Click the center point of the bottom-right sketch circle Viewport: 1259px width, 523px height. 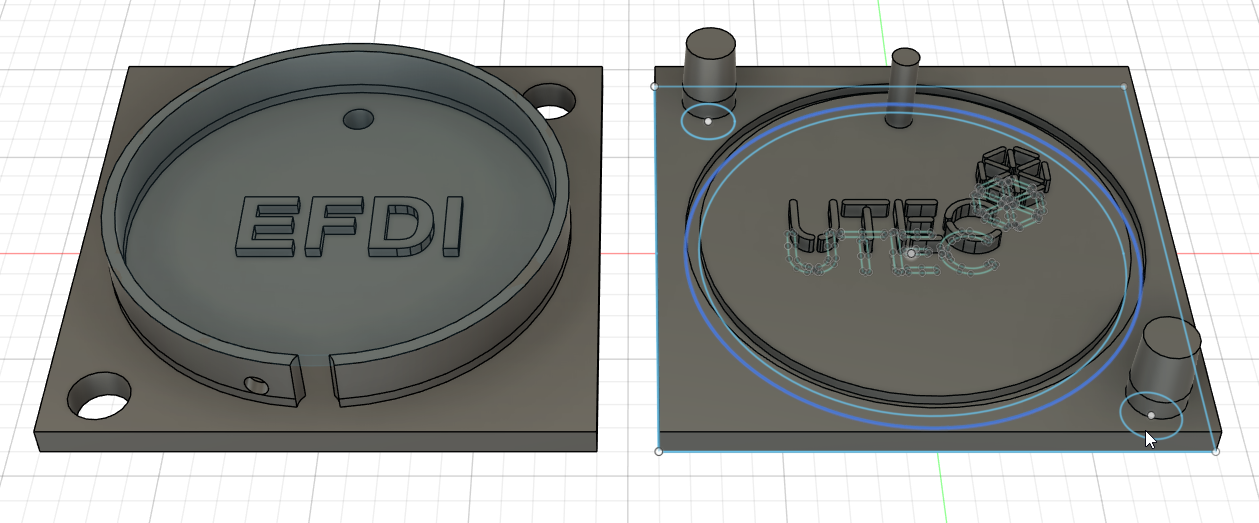pyautogui.click(x=1151, y=415)
